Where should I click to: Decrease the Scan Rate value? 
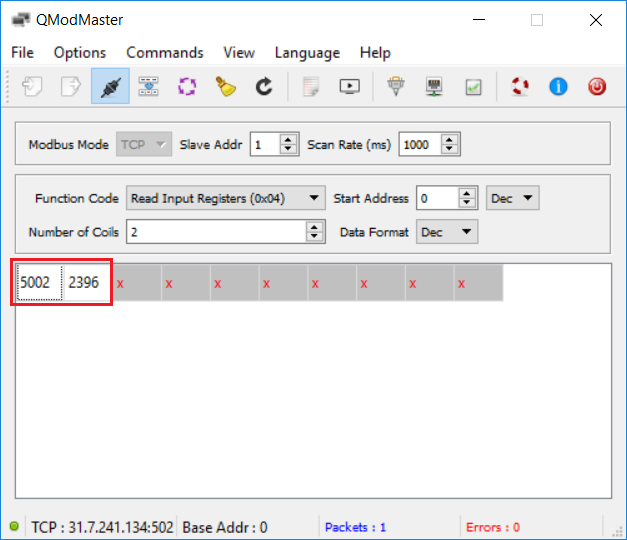tap(449, 149)
